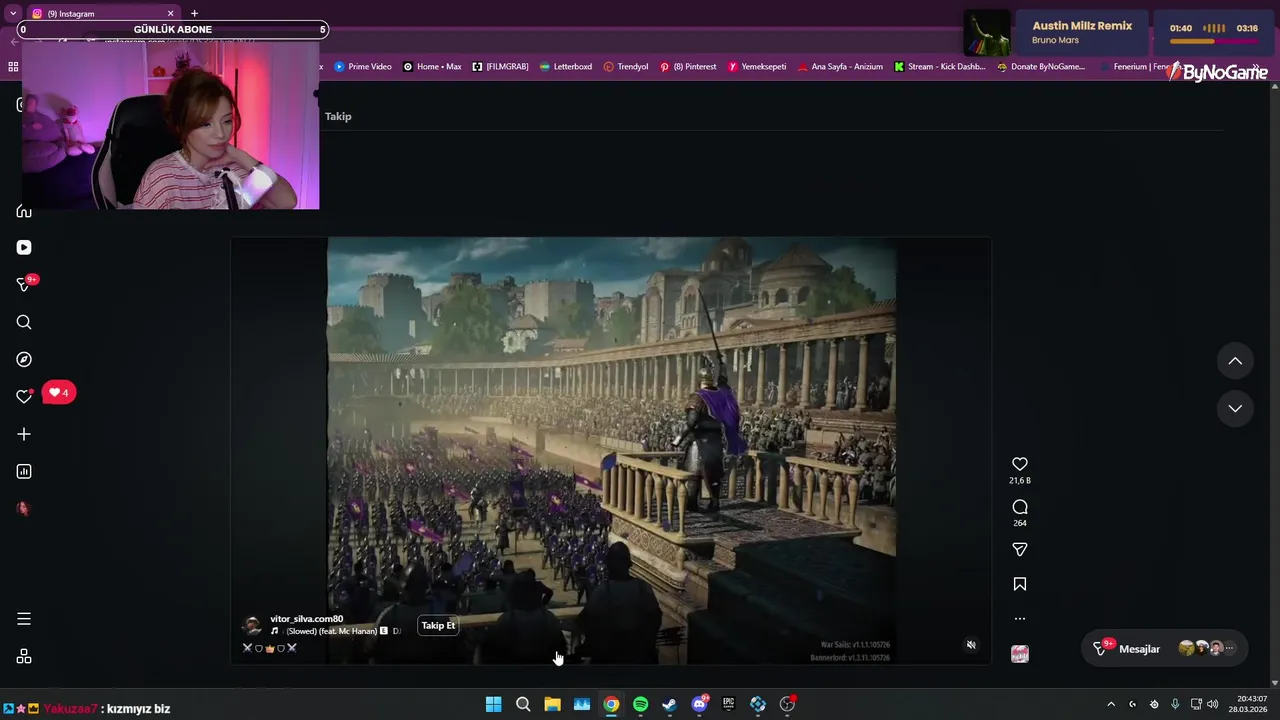Open profile avatar in Instagram sidebar

[24, 508]
